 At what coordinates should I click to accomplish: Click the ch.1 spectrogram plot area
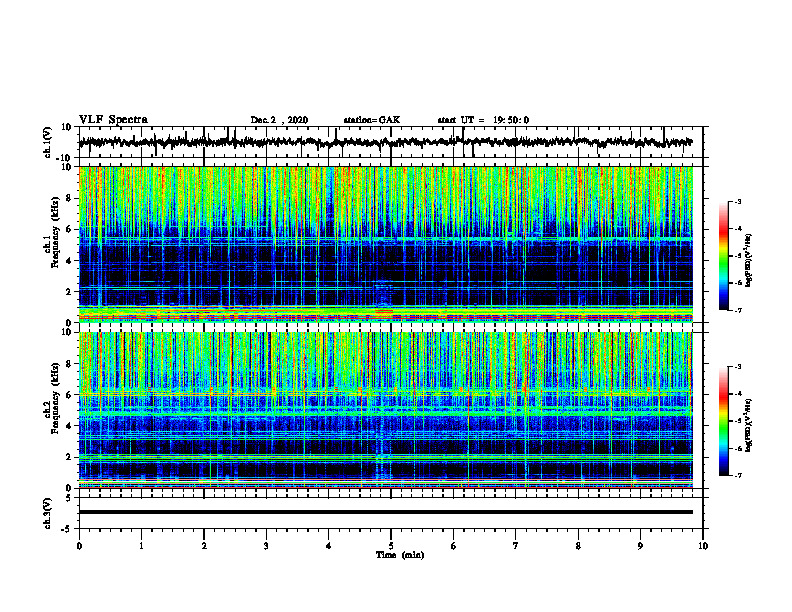click(386, 244)
